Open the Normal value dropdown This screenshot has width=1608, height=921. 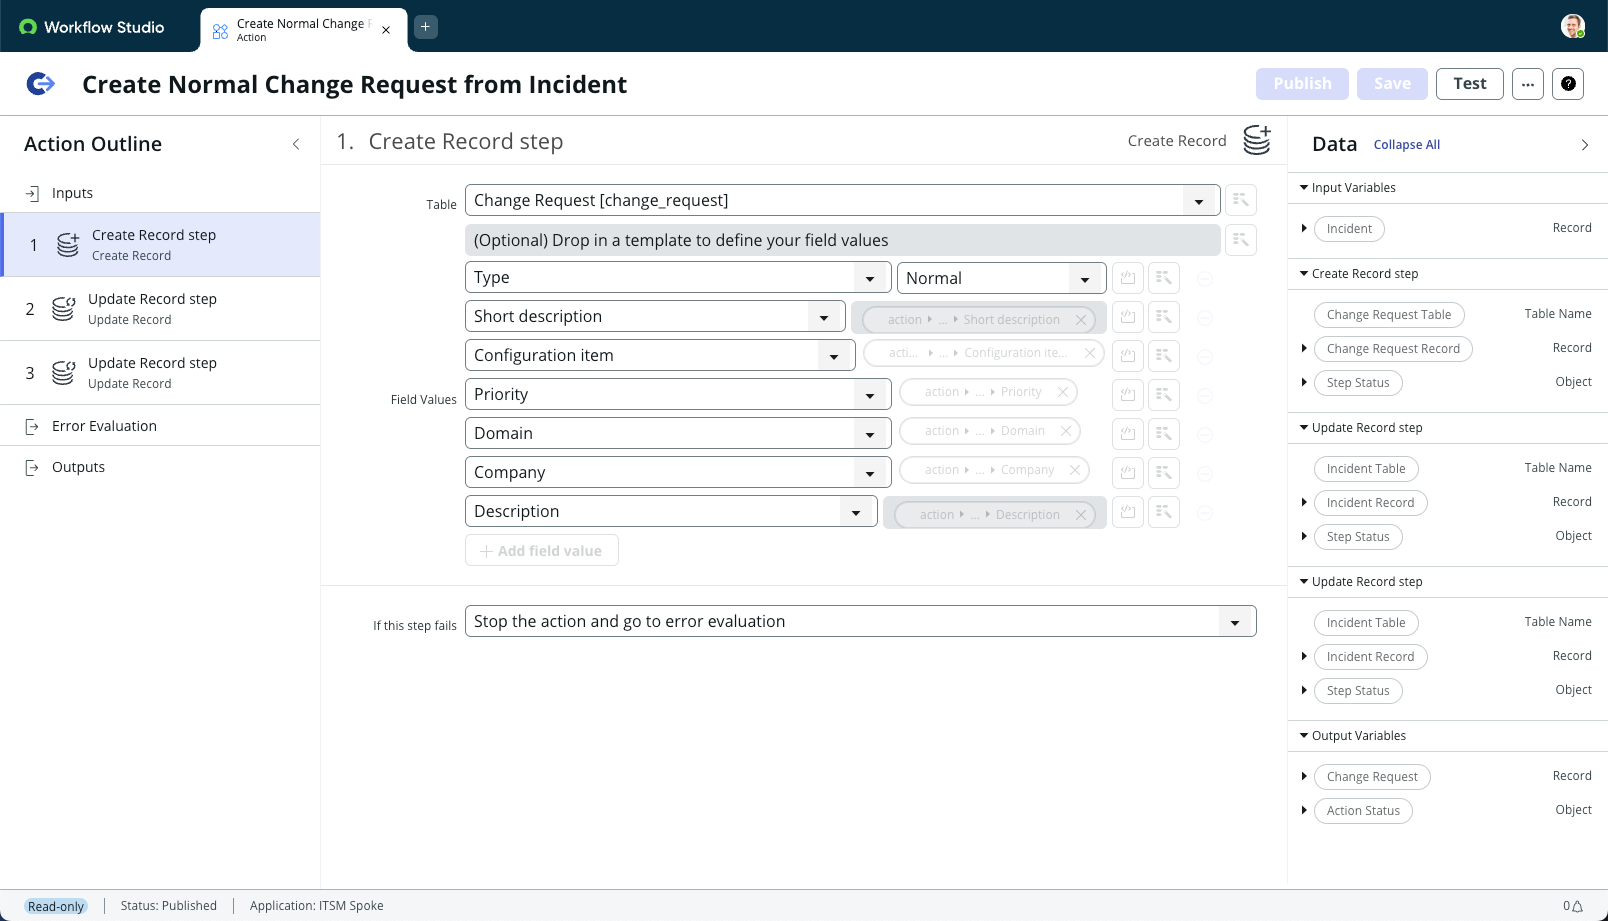click(1085, 279)
